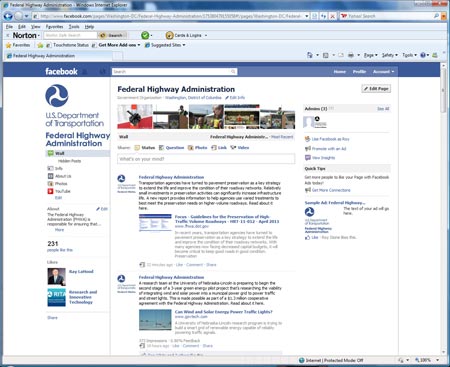Click the IE Print toolbar icon
The height and width of the screenshot is (367, 450).
tap(351, 55)
